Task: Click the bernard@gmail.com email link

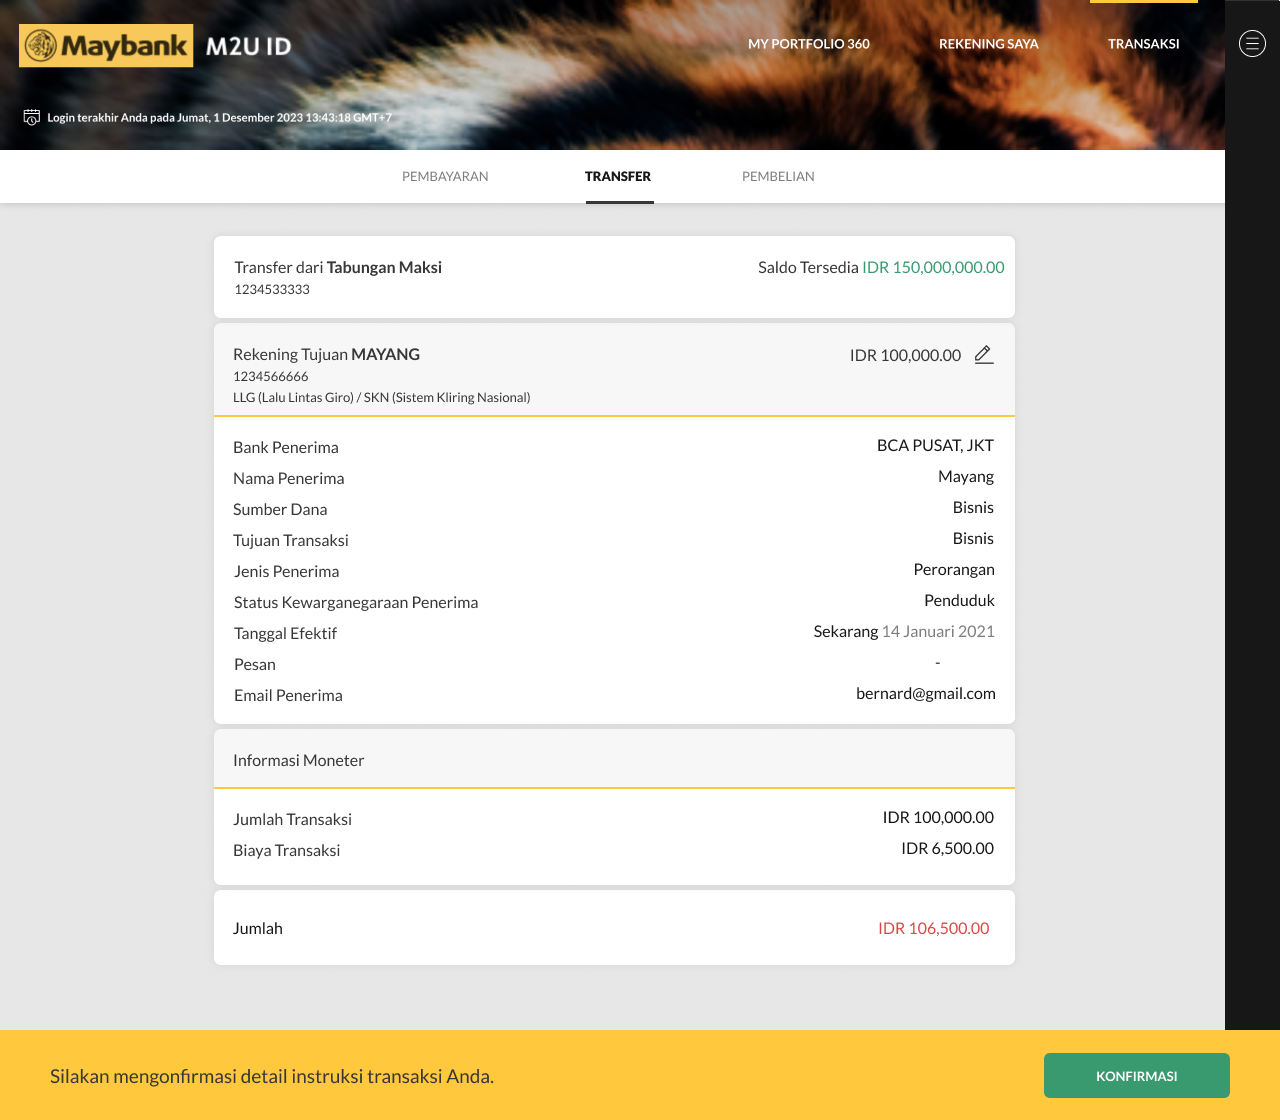Action: 926,692
